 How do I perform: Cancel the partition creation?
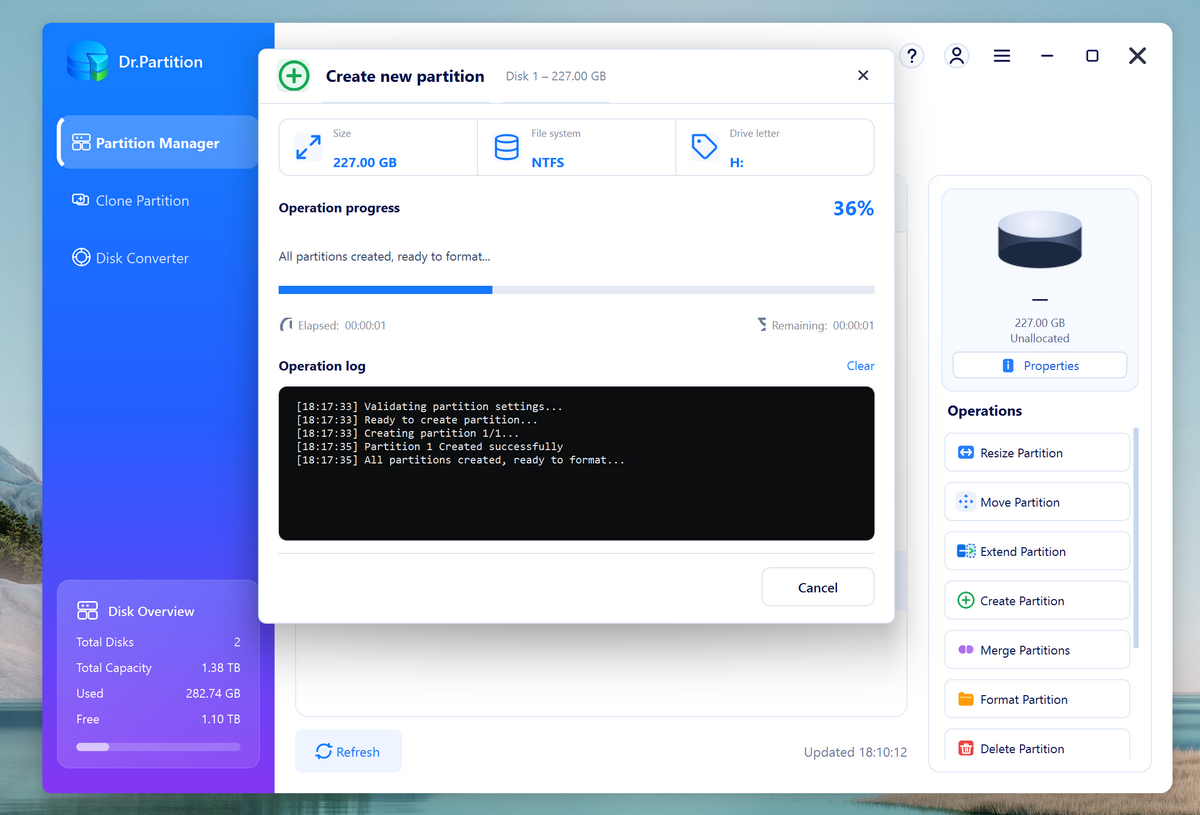click(x=818, y=587)
